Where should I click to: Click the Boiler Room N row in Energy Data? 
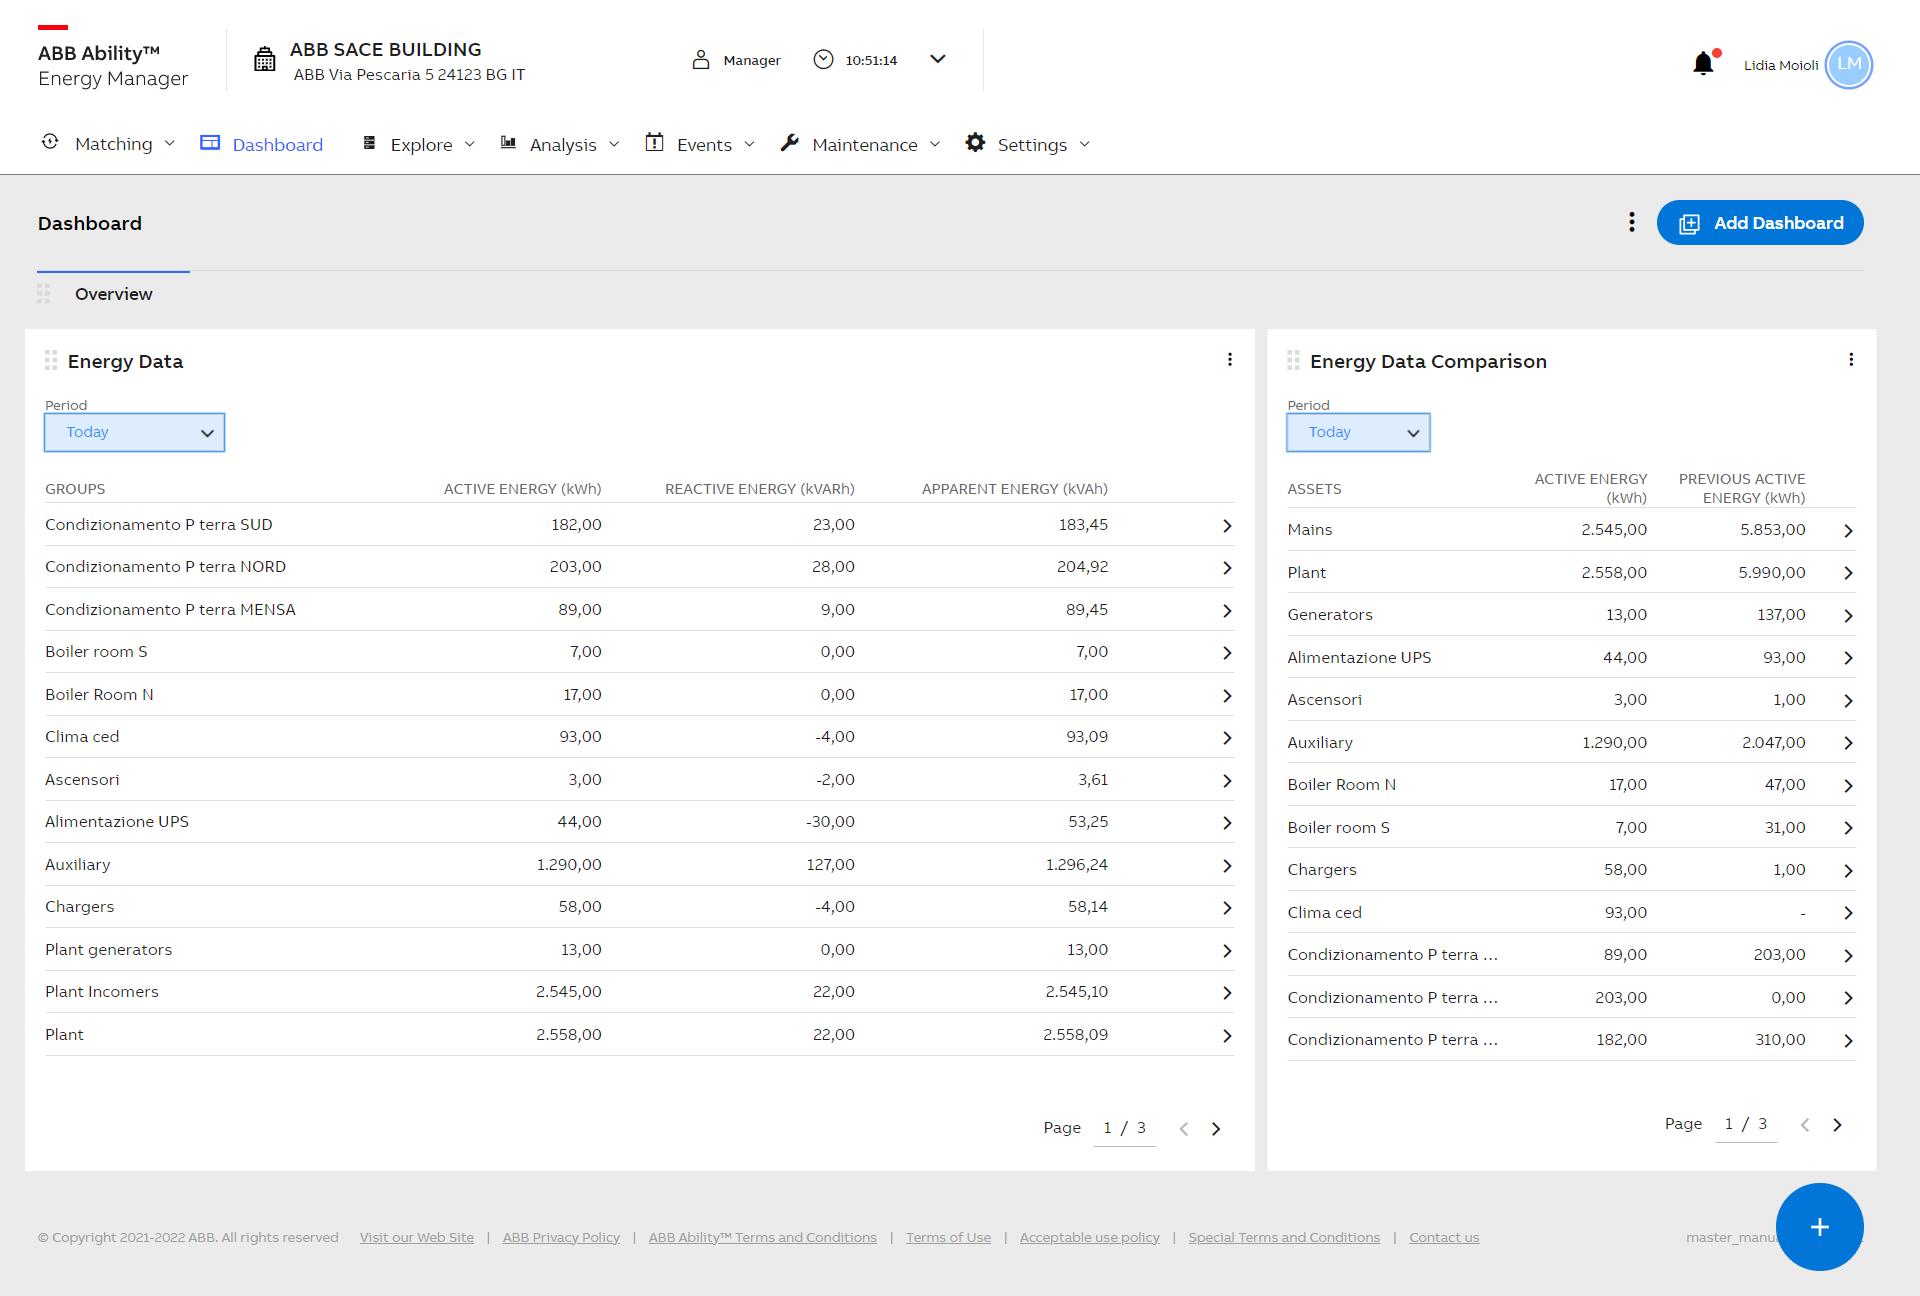(639, 694)
